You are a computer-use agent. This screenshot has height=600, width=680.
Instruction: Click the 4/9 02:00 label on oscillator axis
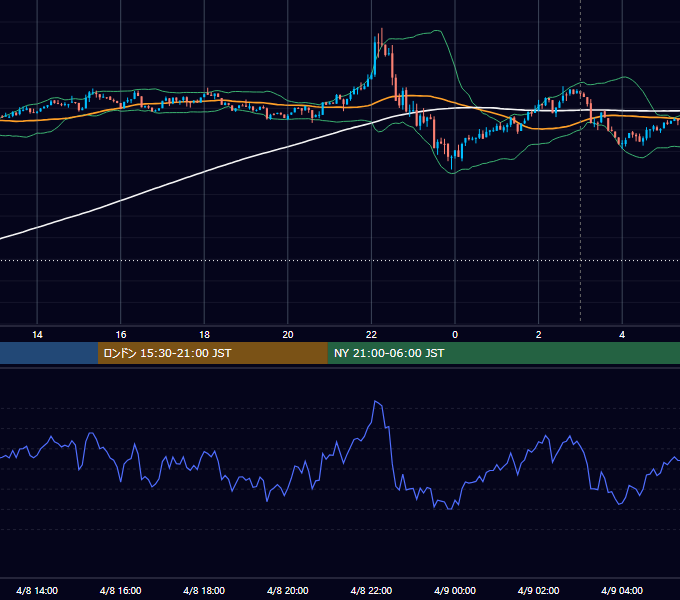click(x=538, y=590)
